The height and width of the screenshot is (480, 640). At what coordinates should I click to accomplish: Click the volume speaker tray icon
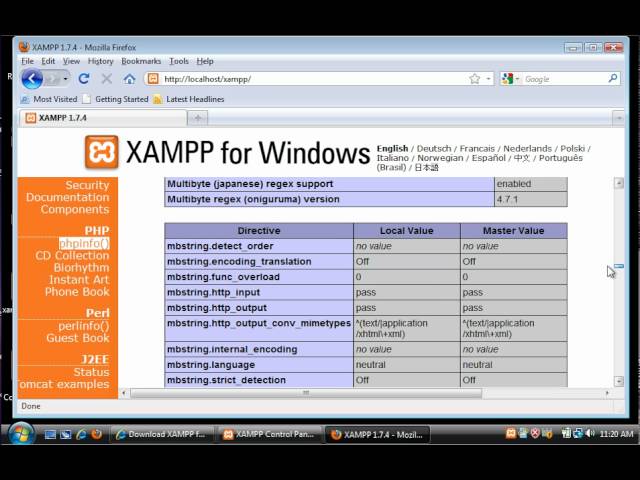click(x=590, y=433)
